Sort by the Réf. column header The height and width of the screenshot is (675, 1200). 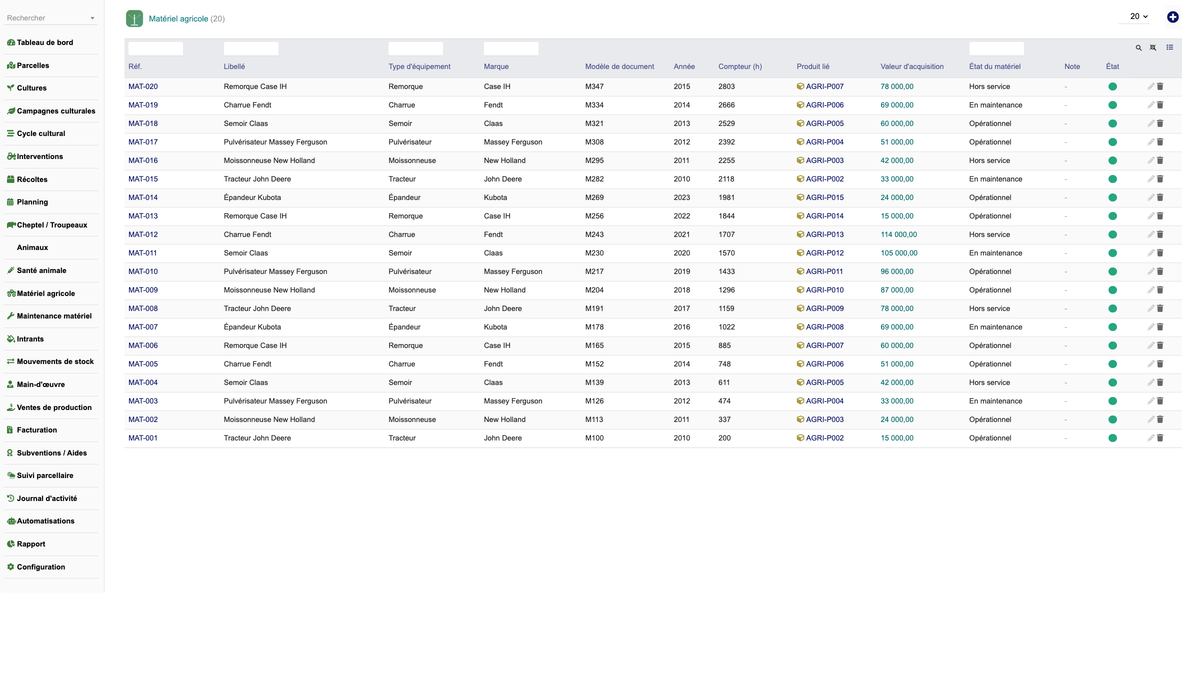pos(135,67)
